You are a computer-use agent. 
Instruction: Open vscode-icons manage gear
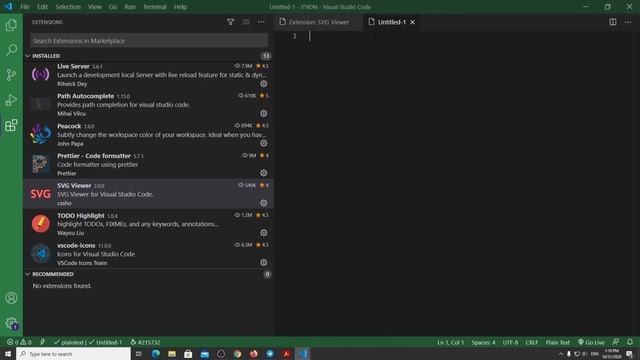264,262
